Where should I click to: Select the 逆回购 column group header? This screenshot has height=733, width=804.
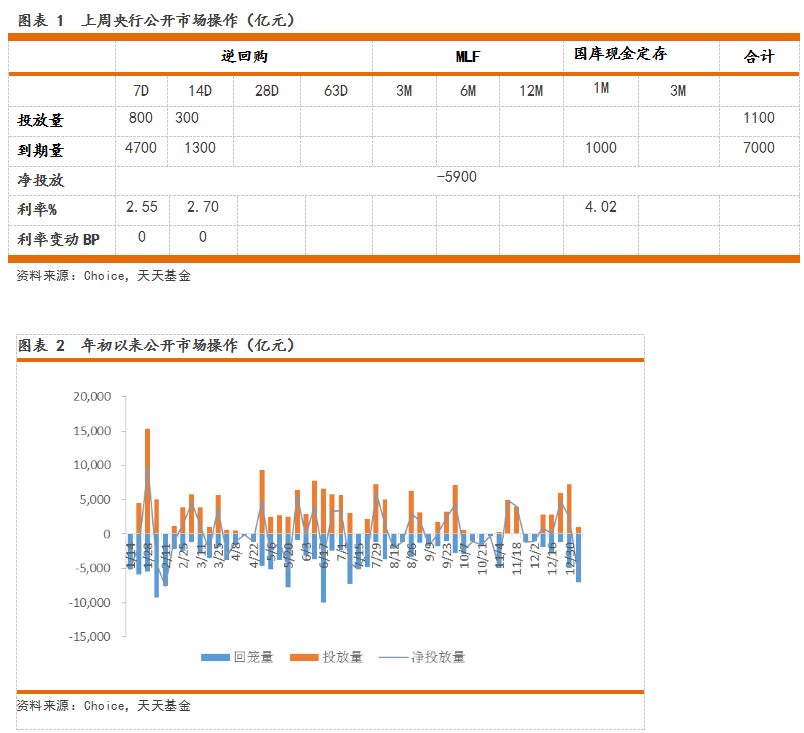coord(244,56)
